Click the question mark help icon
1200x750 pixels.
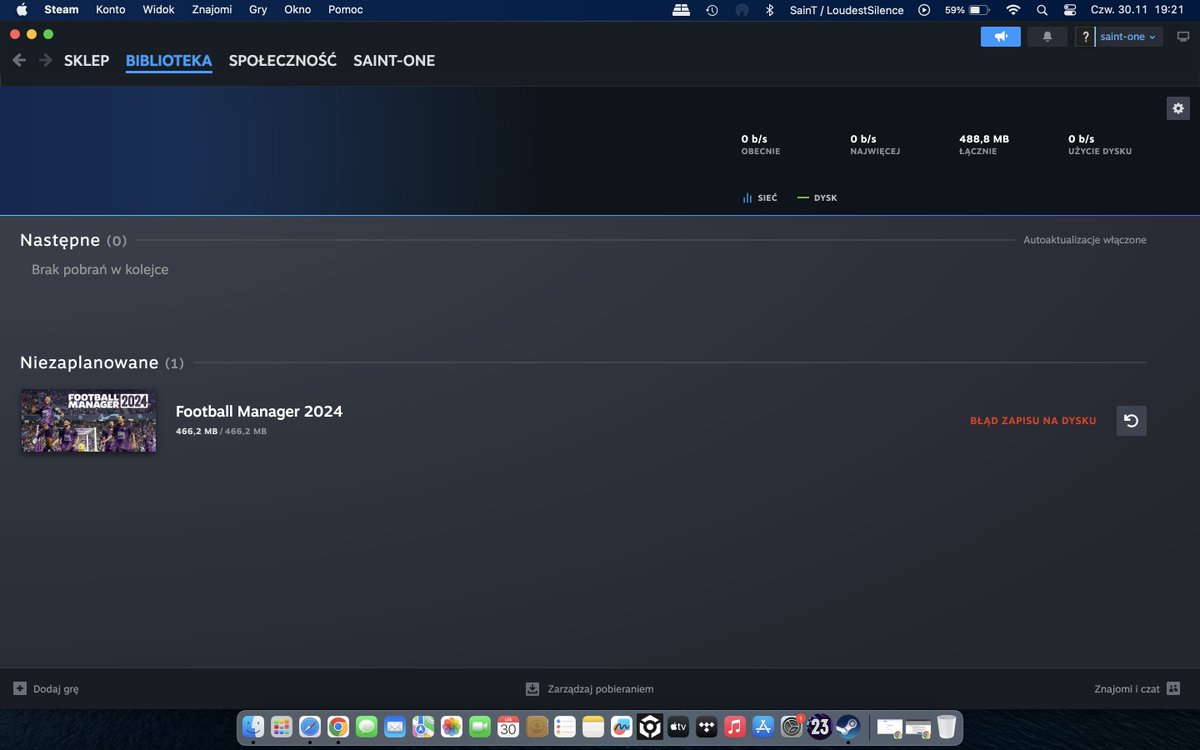coord(1085,37)
